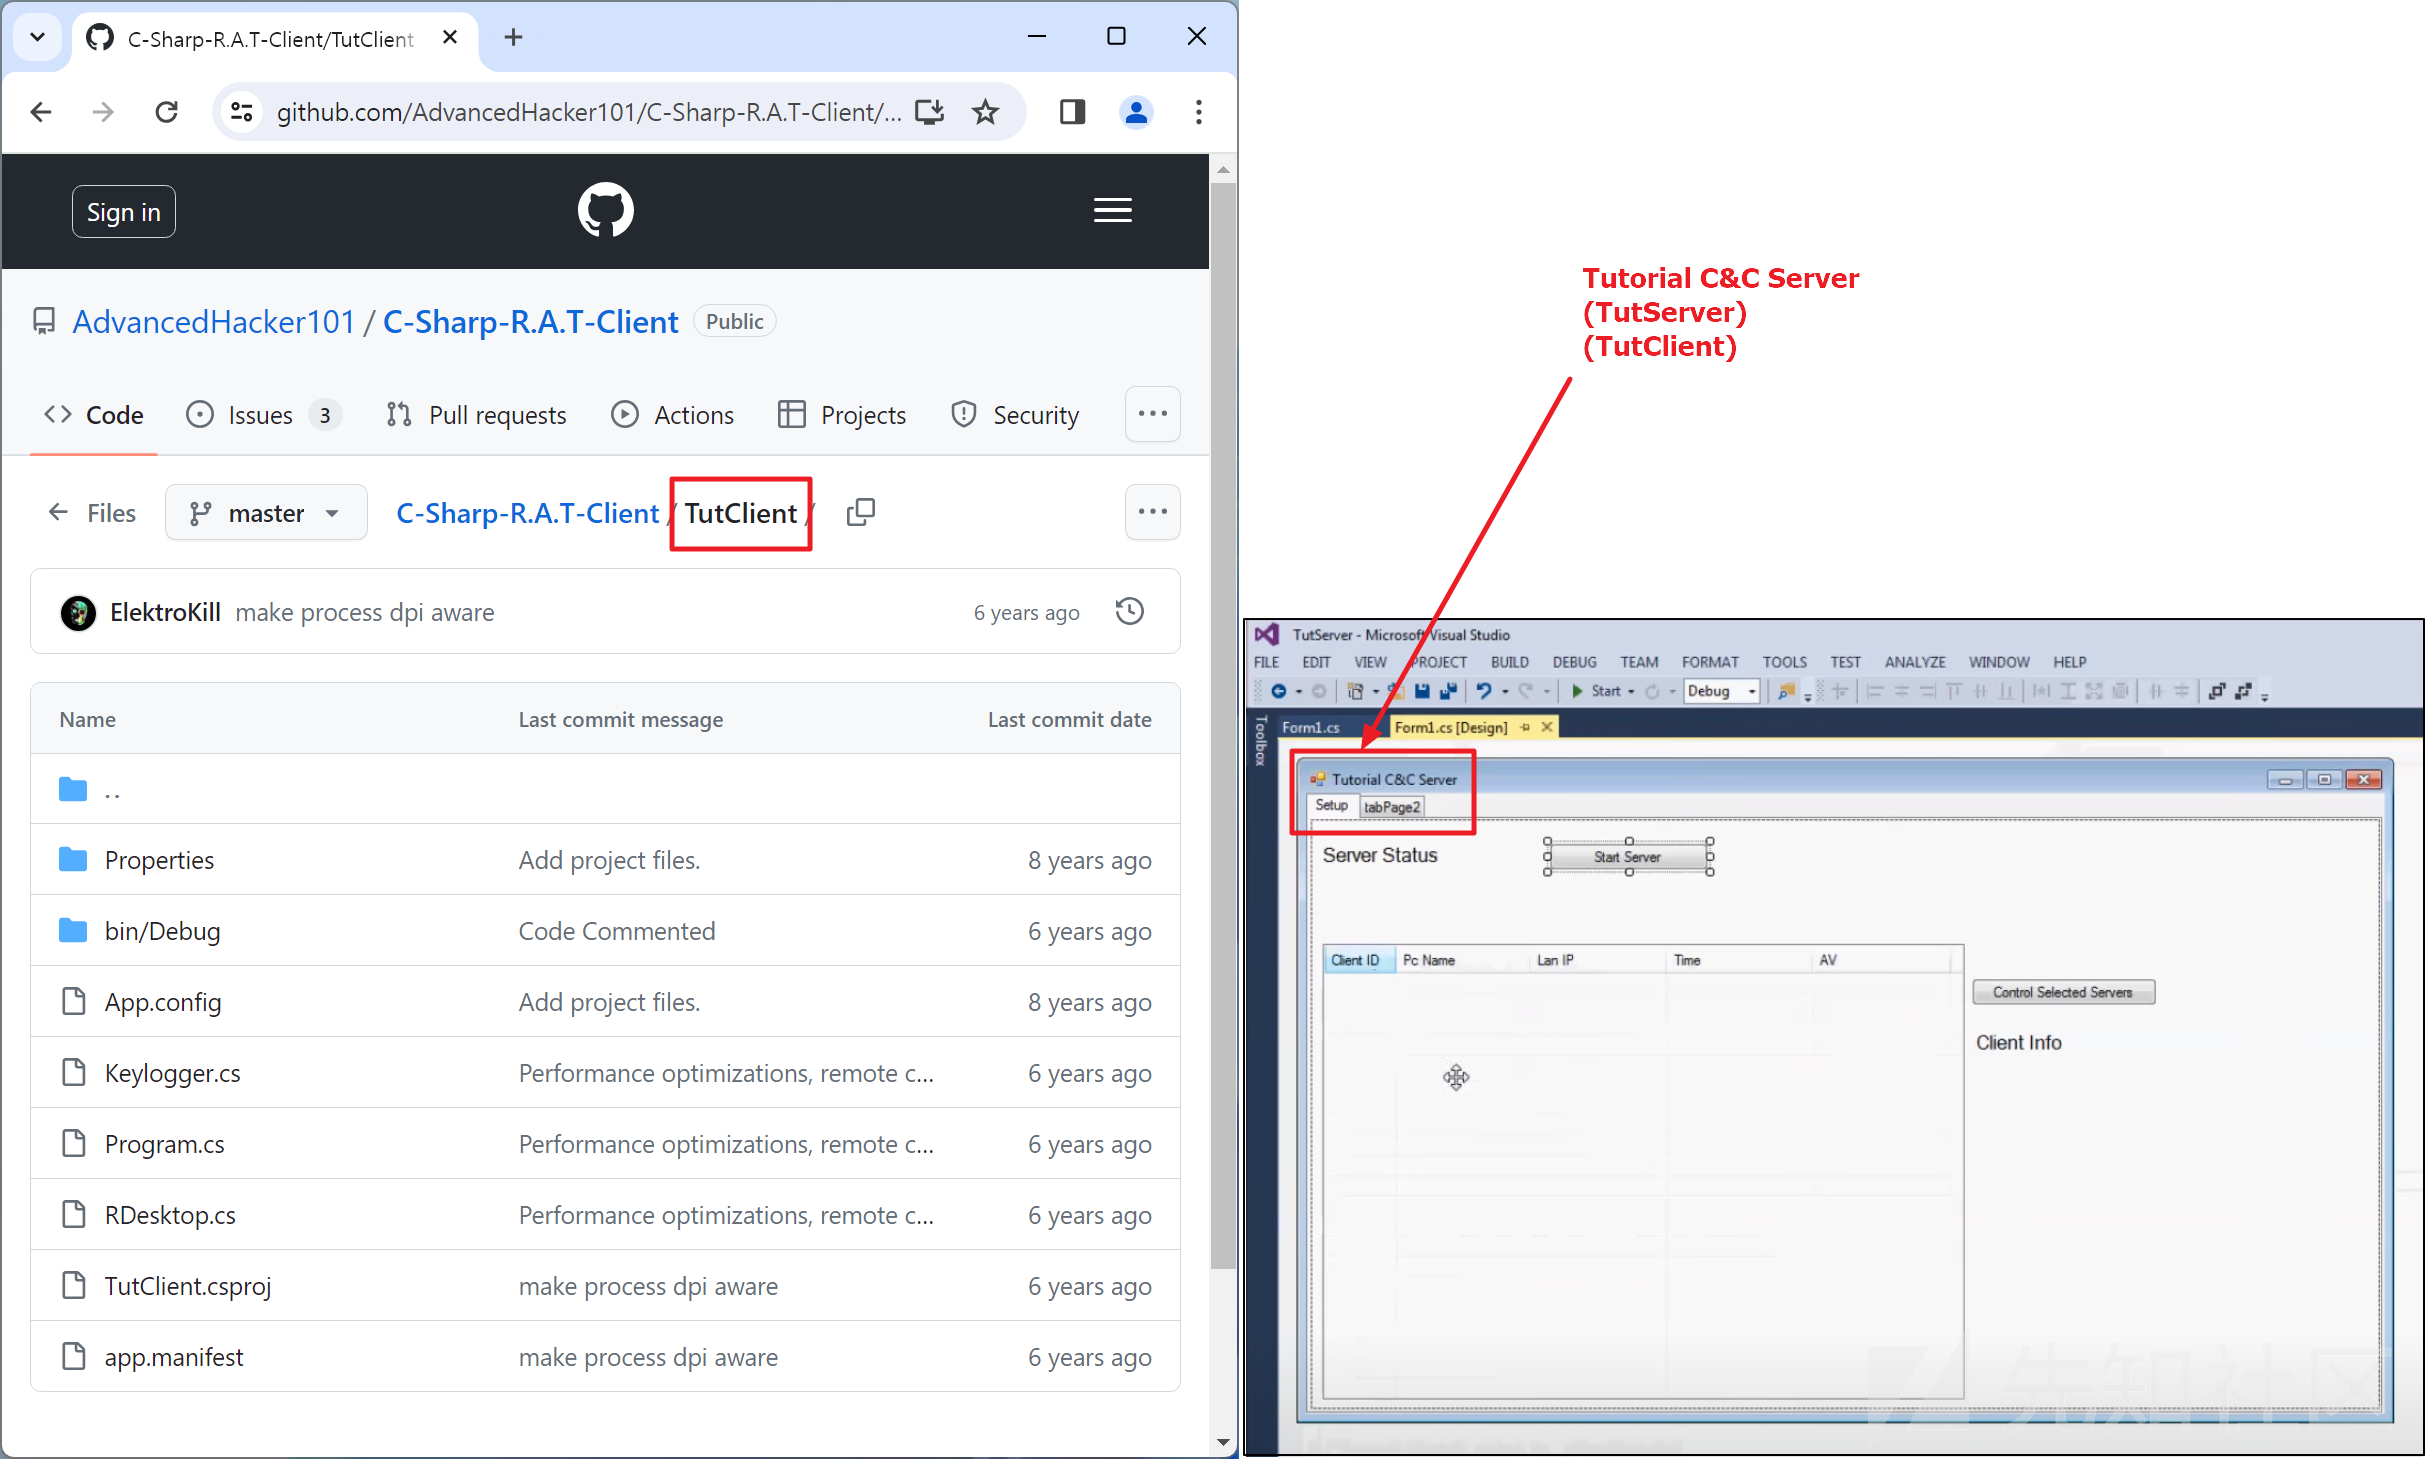This screenshot has height=1461, width=2426.
Task: Open tab search chevron in Chrome title bar
Action: 37,38
